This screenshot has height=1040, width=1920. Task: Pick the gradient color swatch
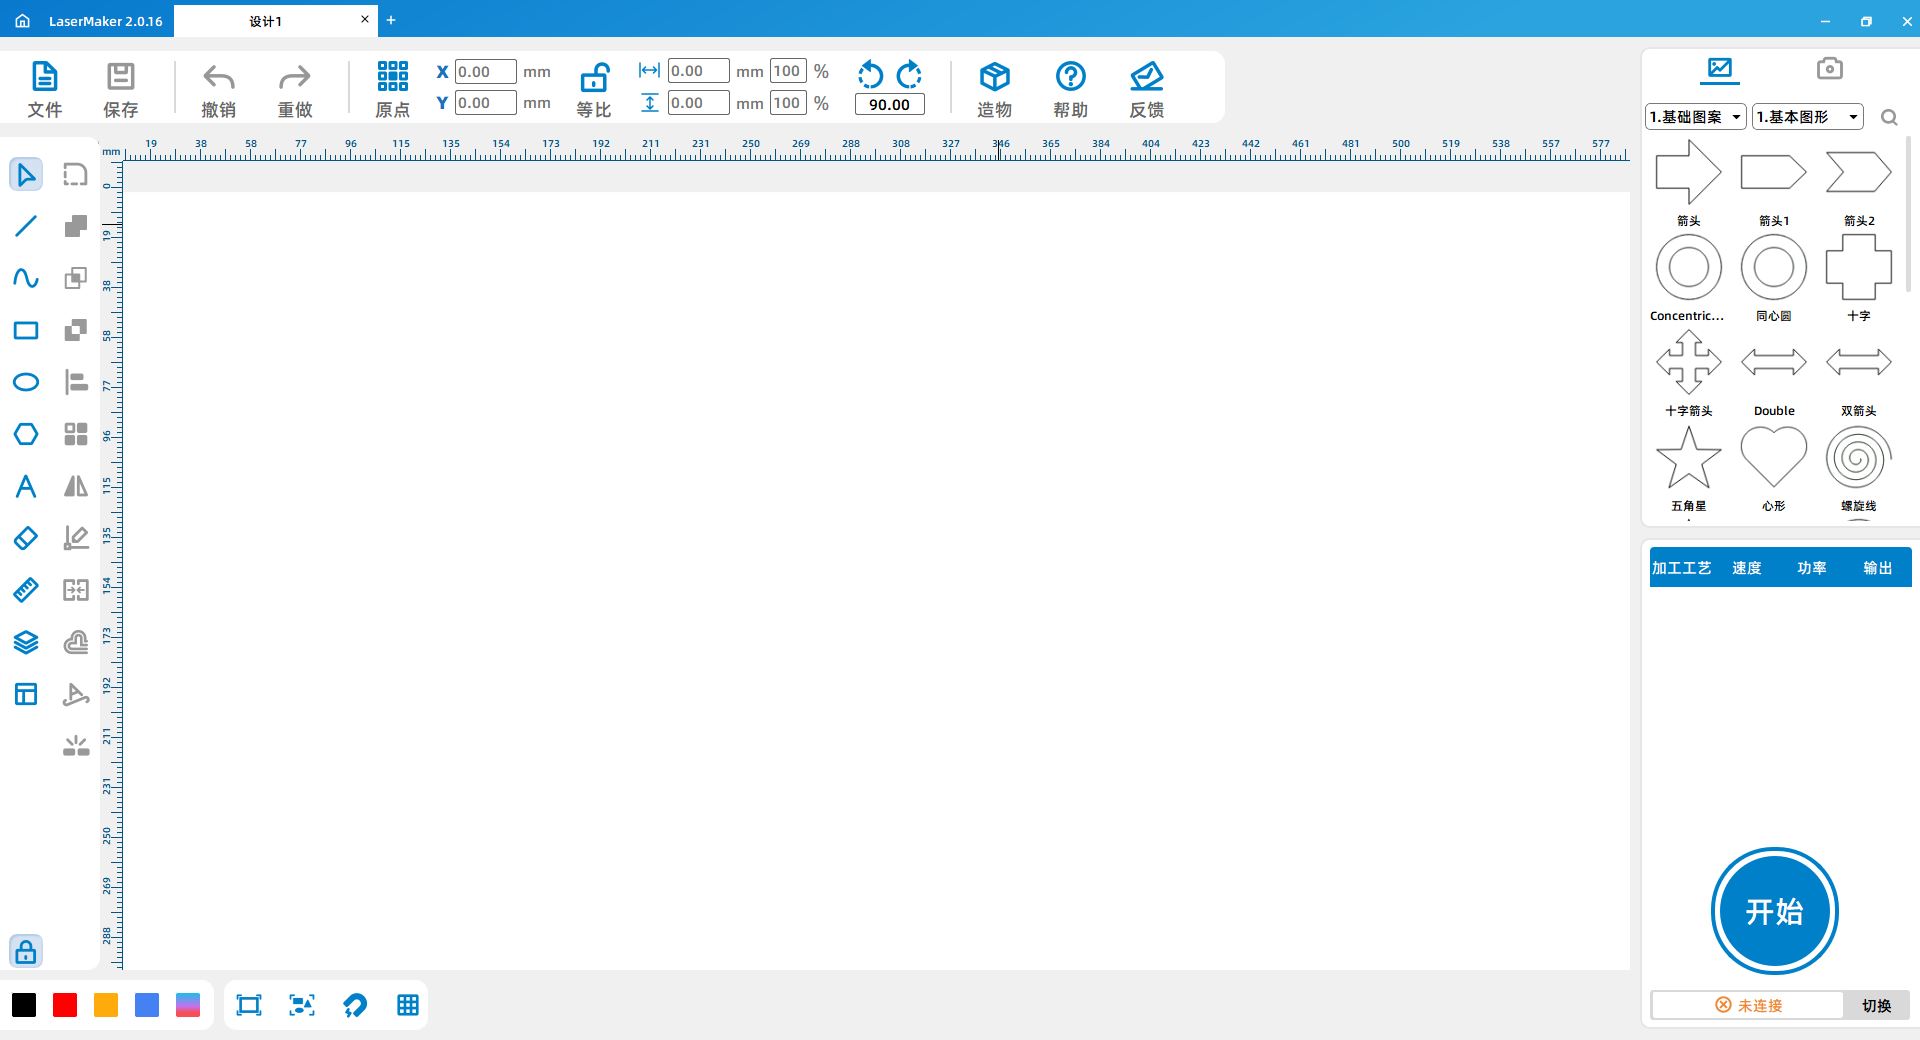[x=188, y=1005]
